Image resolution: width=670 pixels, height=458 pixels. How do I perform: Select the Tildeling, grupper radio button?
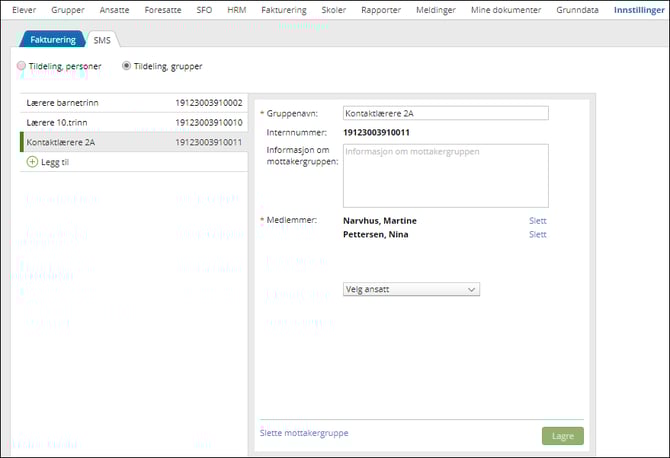coord(126,66)
